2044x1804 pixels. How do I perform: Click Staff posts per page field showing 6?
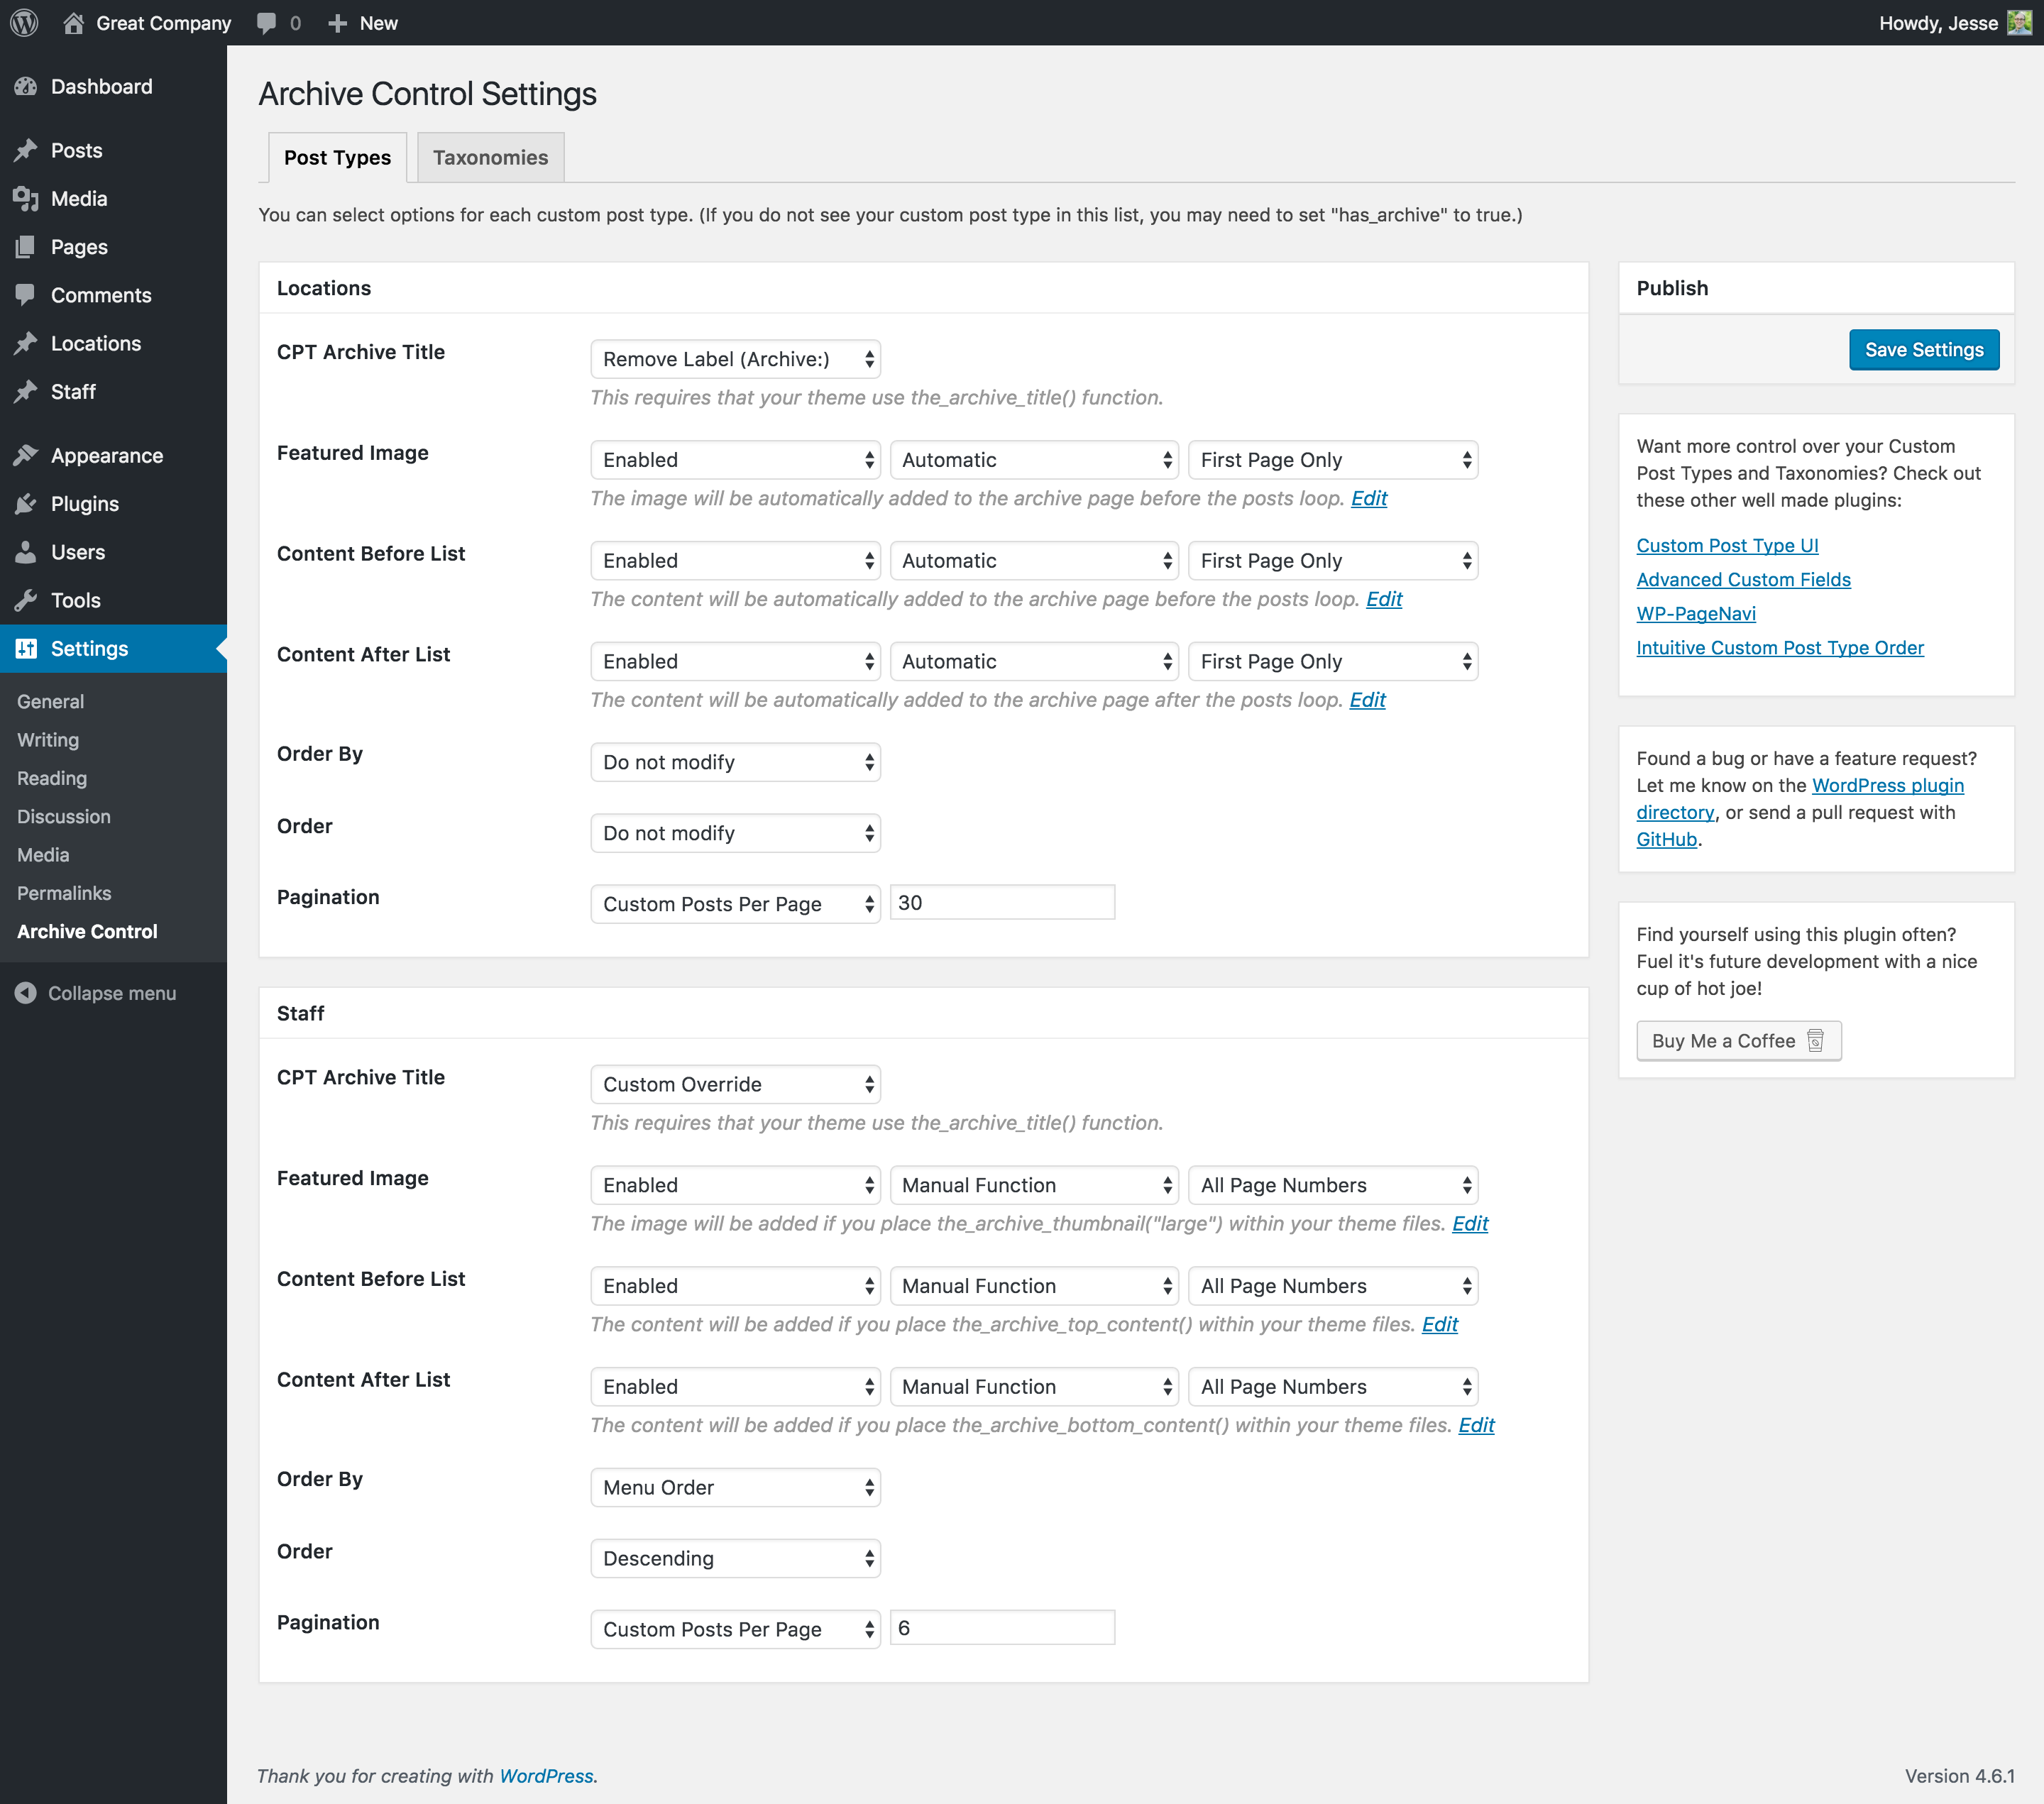(x=1002, y=1628)
